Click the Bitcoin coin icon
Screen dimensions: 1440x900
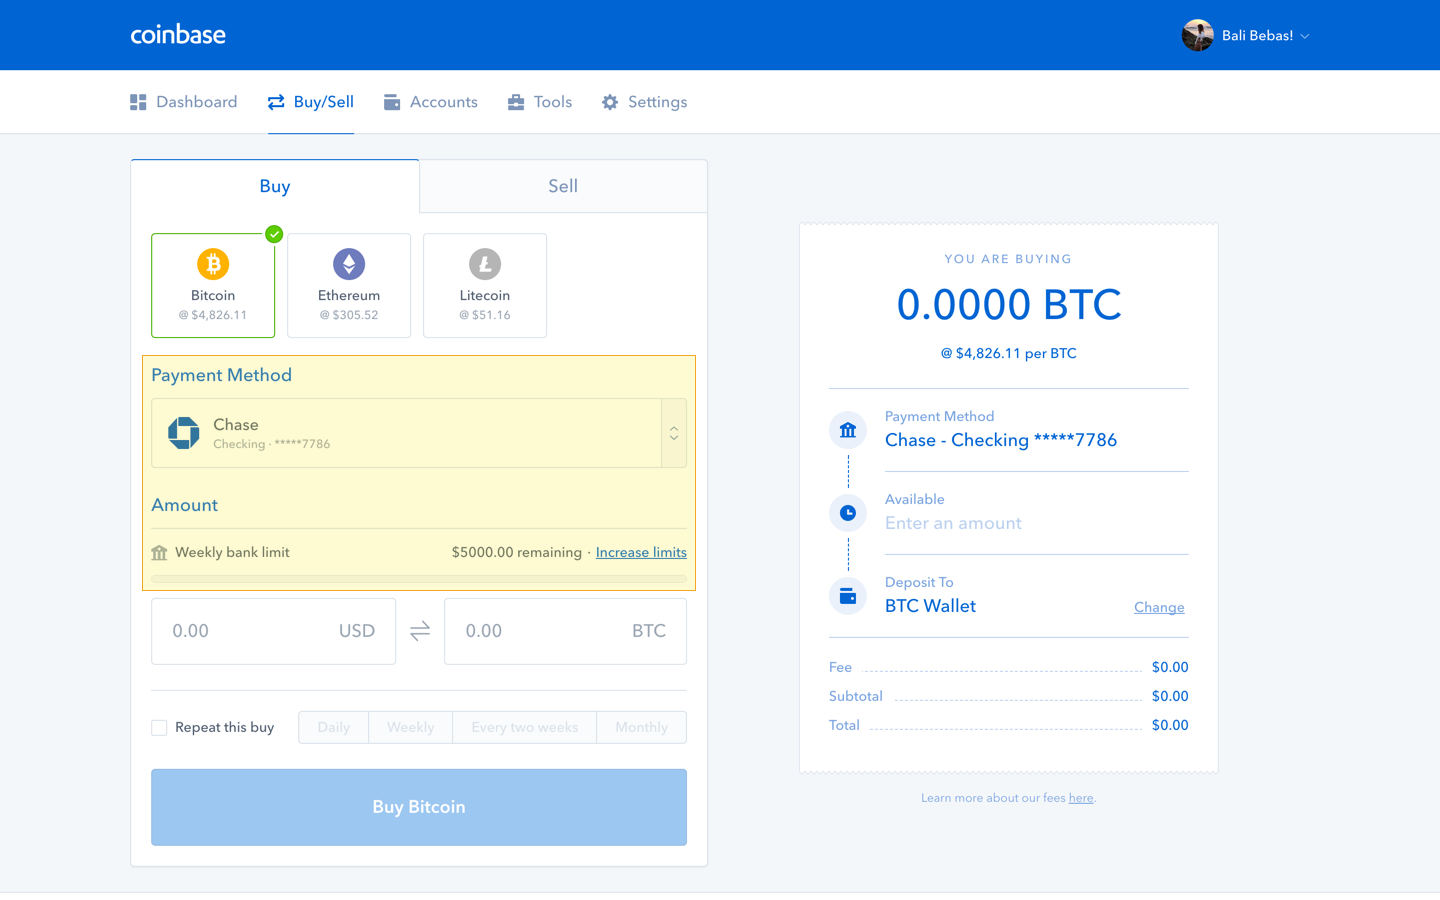(213, 264)
